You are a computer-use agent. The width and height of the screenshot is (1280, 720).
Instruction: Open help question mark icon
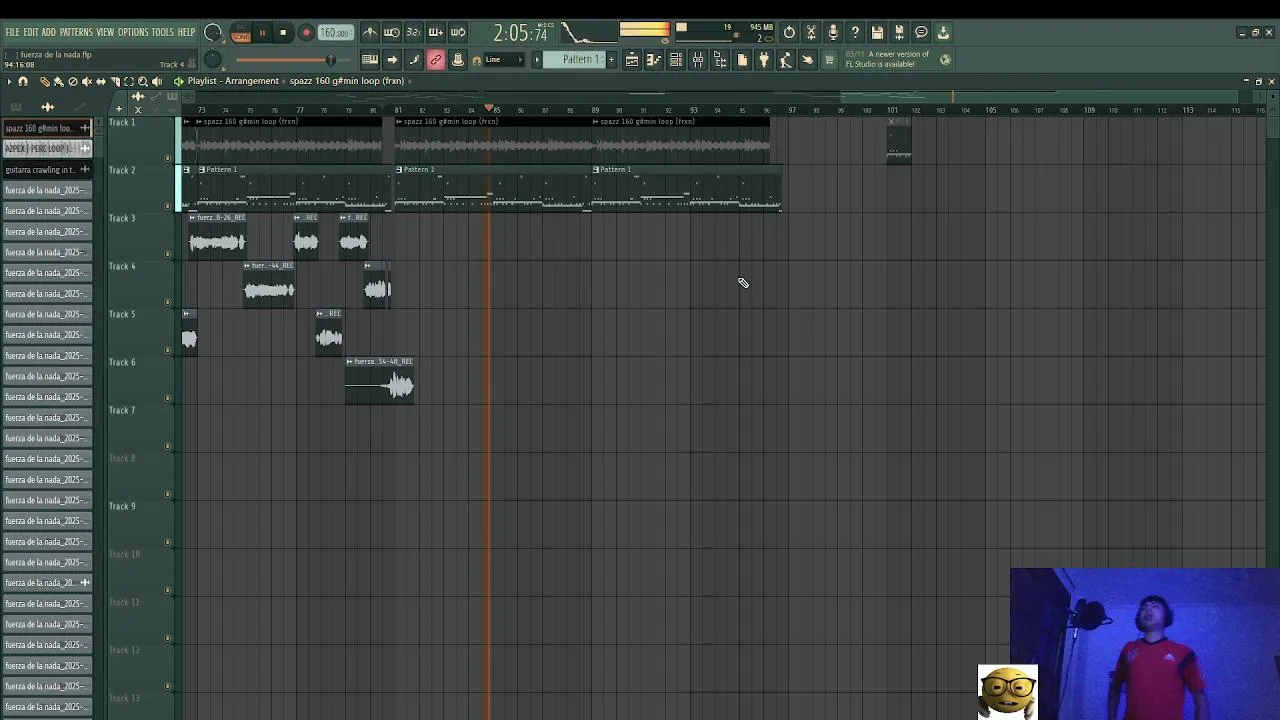click(x=855, y=32)
